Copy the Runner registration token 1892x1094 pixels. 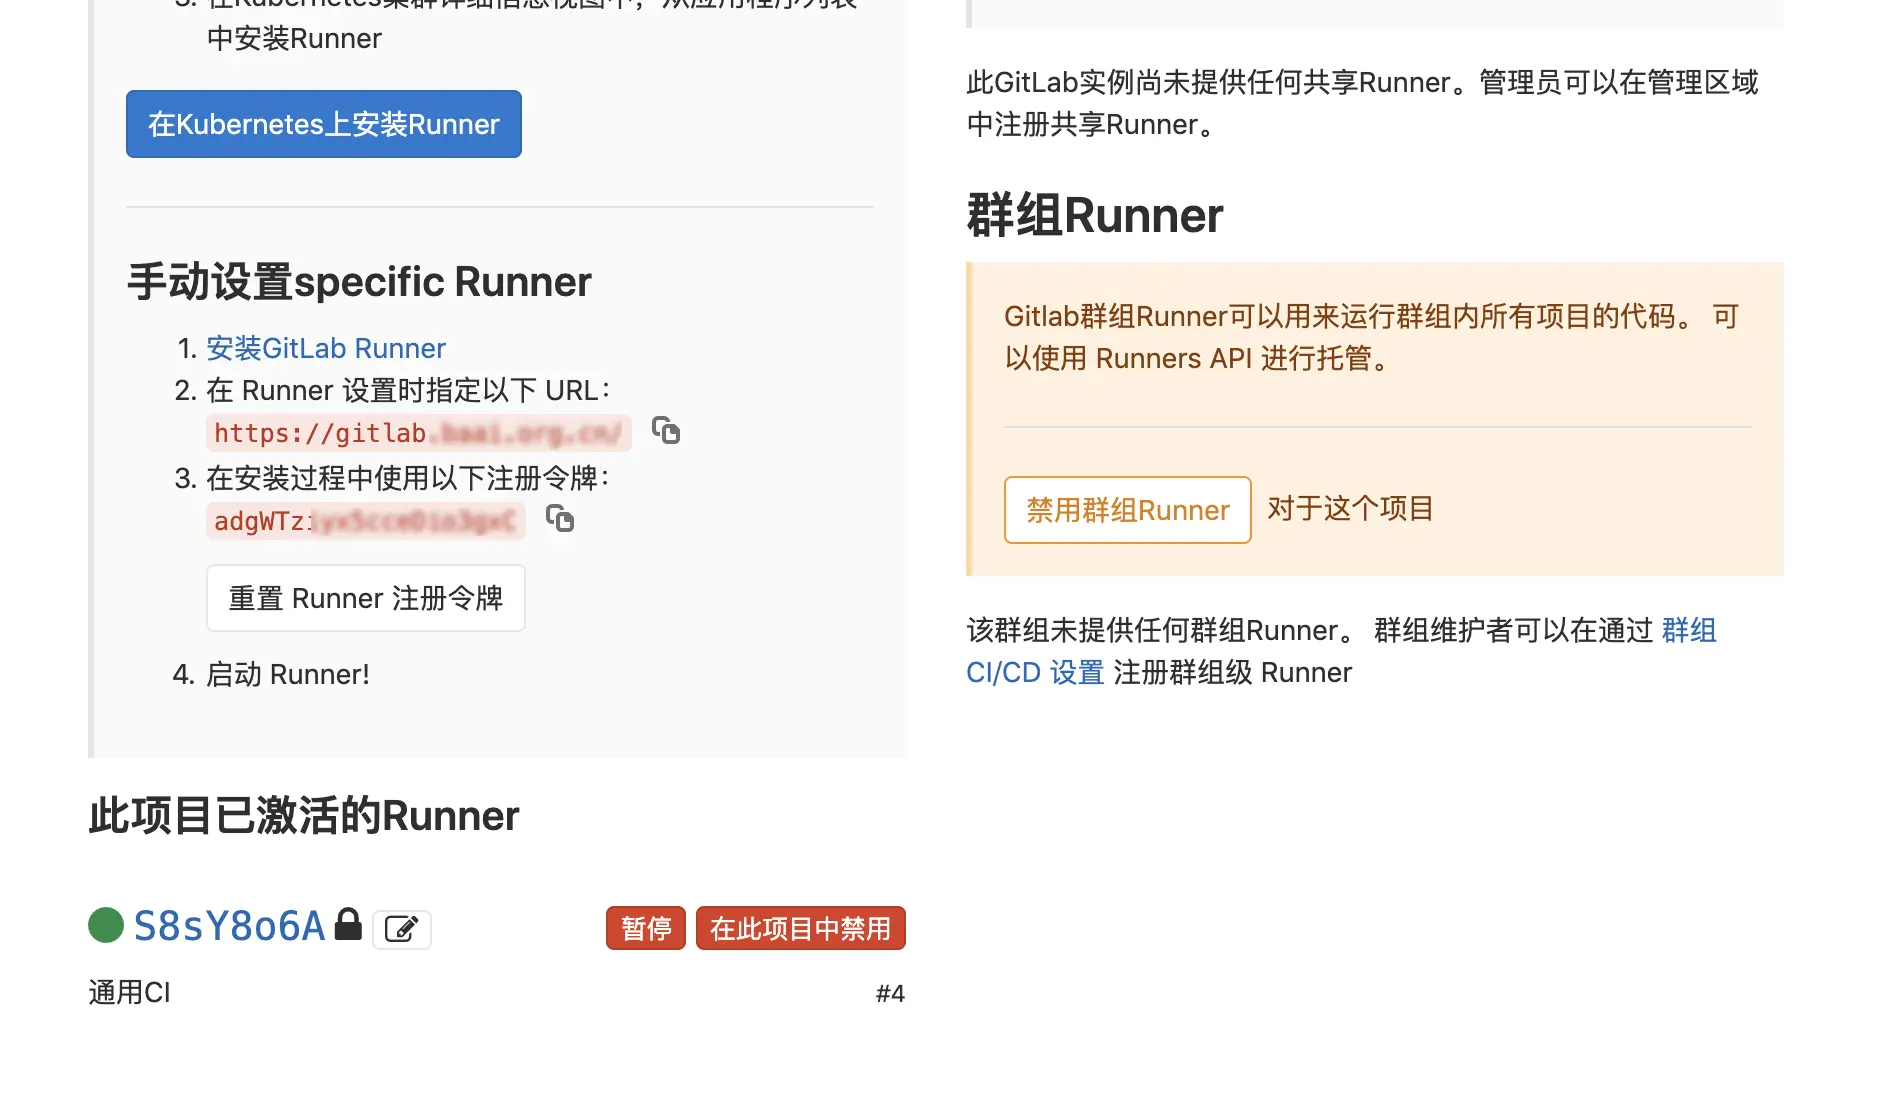561,520
